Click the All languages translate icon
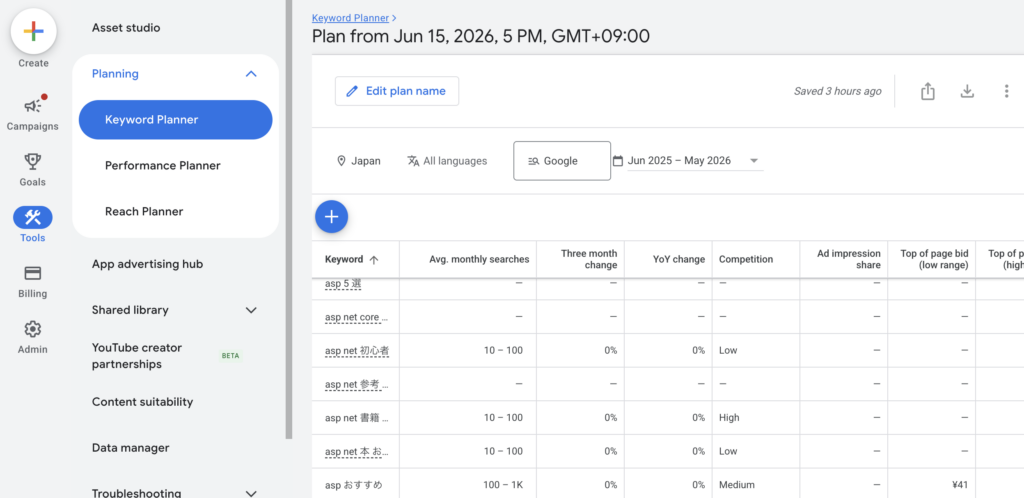The image size is (1024, 498). [x=413, y=161]
